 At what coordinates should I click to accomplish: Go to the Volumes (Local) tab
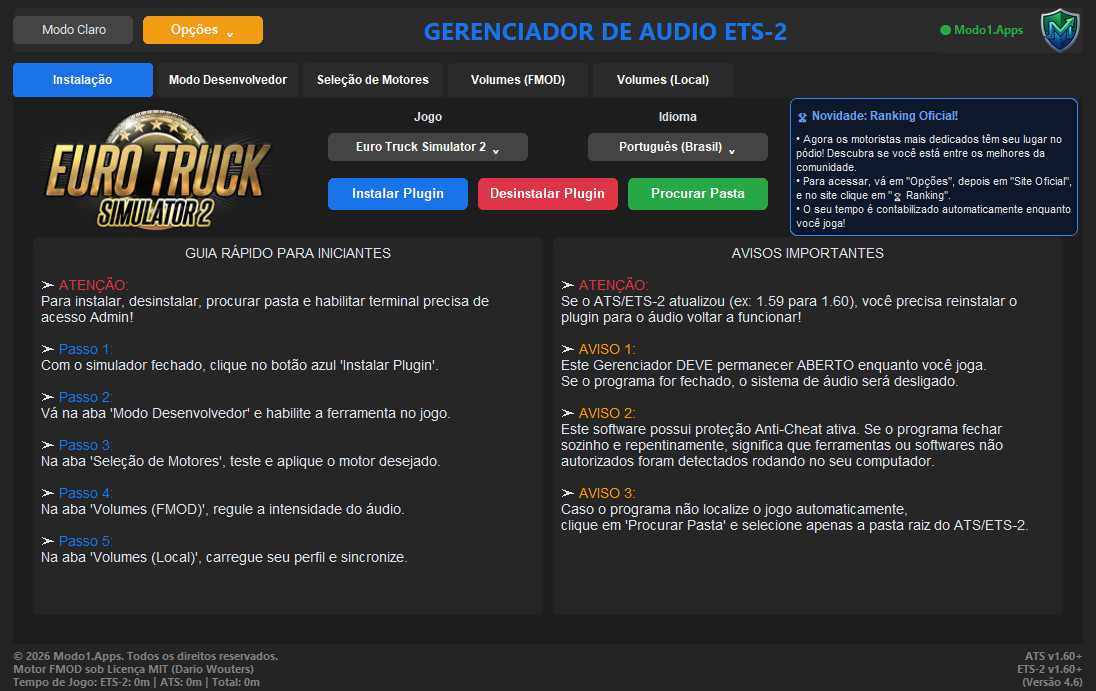(x=663, y=80)
